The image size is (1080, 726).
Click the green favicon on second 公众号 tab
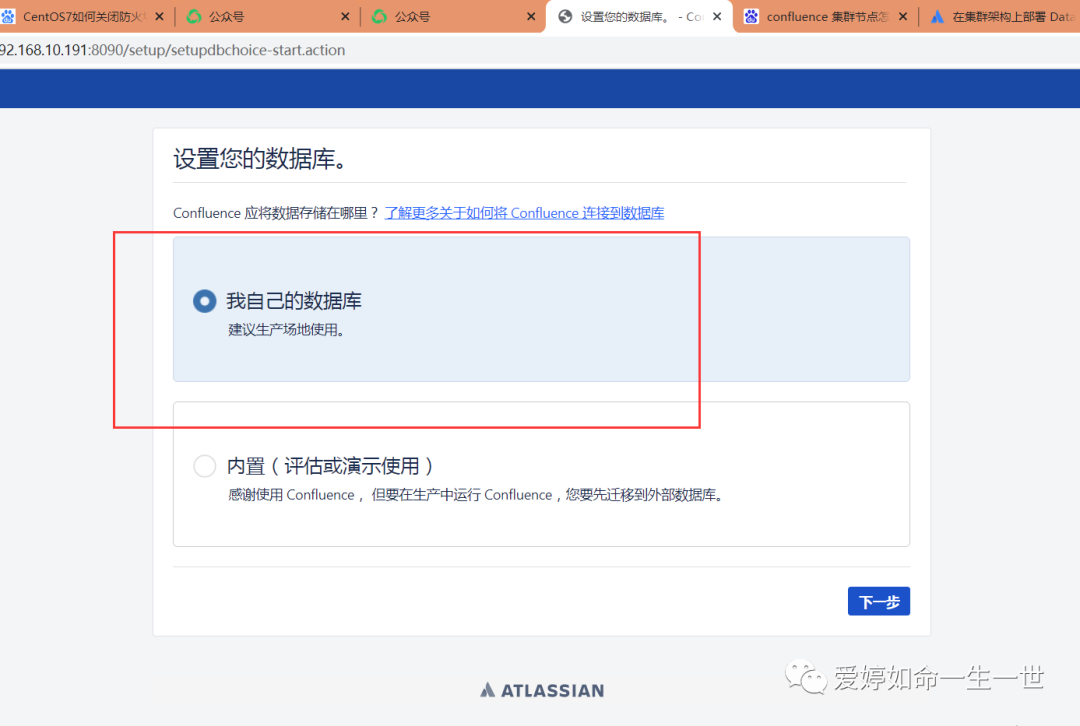[380, 17]
